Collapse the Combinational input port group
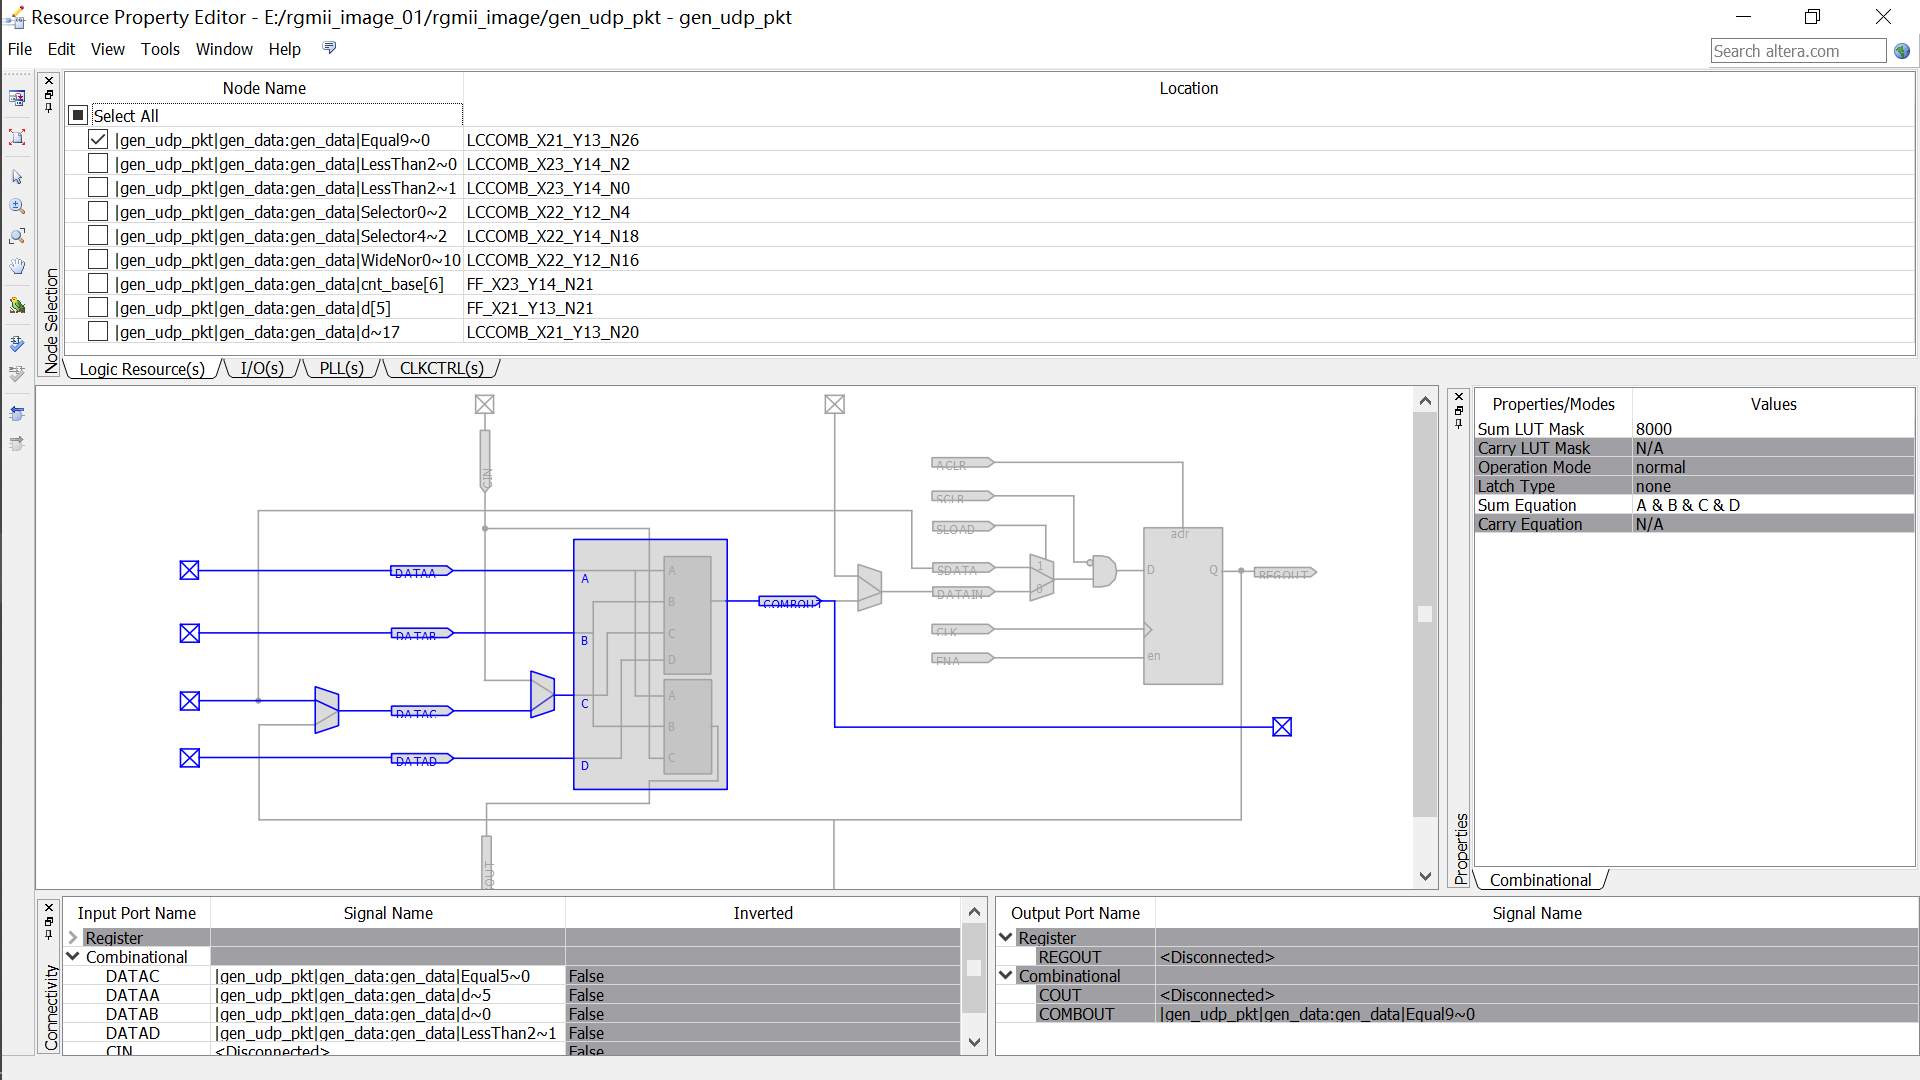The height and width of the screenshot is (1080, 1920). (73, 957)
